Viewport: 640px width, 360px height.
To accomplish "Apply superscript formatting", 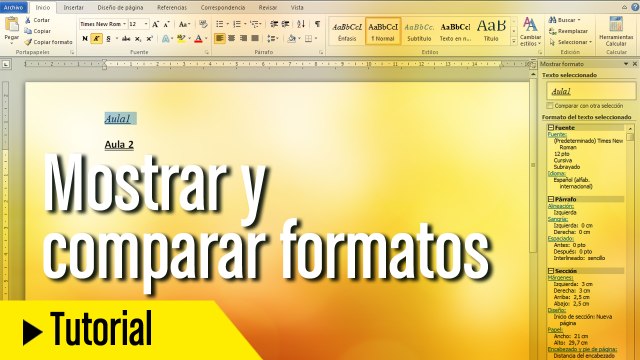I will [149, 39].
